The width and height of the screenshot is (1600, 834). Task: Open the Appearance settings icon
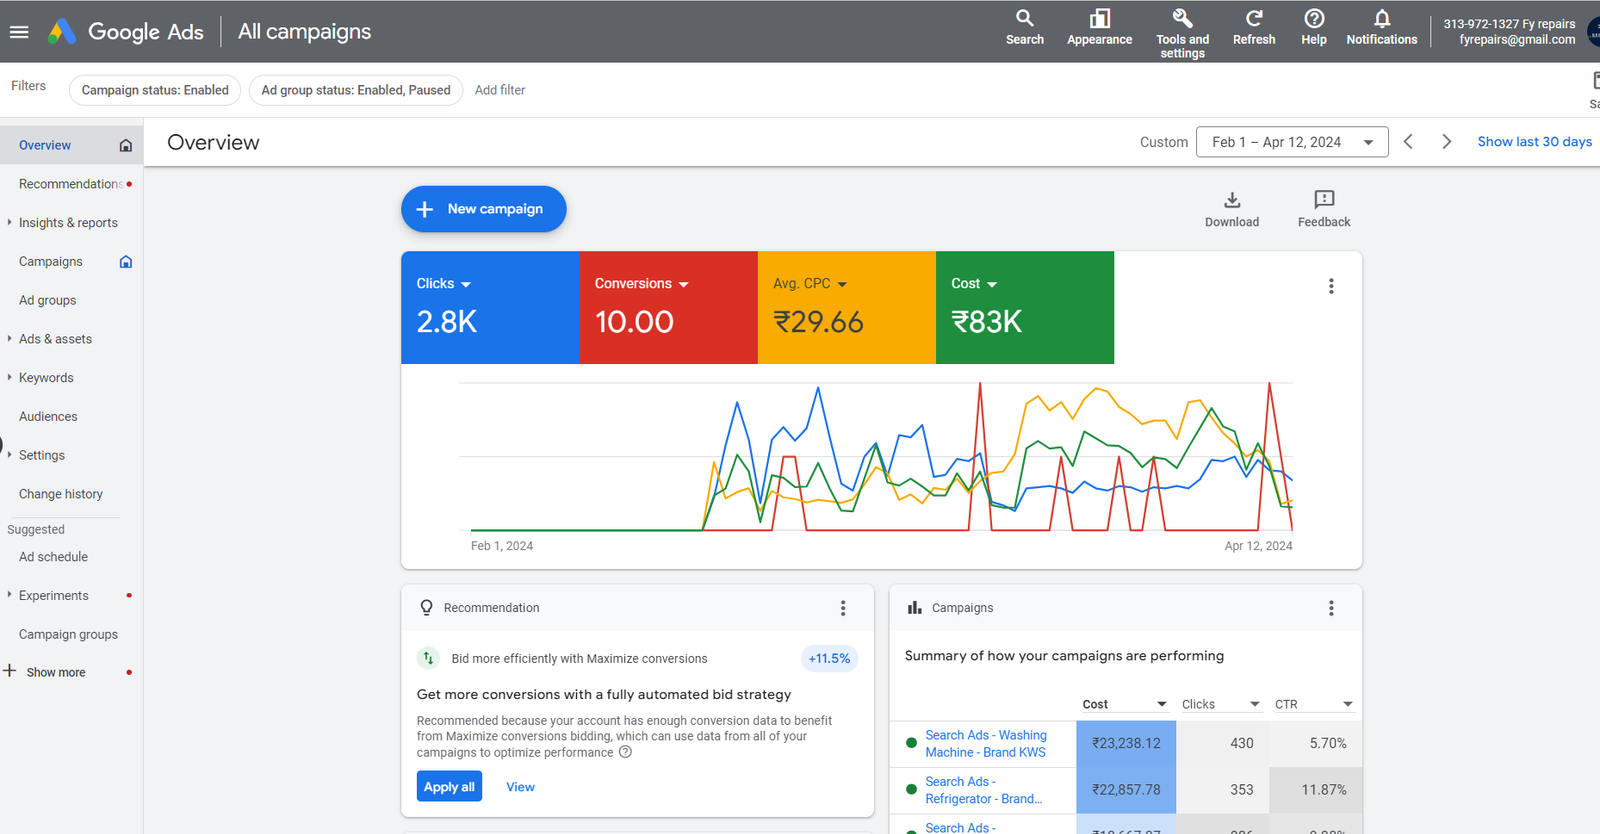tap(1099, 19)
